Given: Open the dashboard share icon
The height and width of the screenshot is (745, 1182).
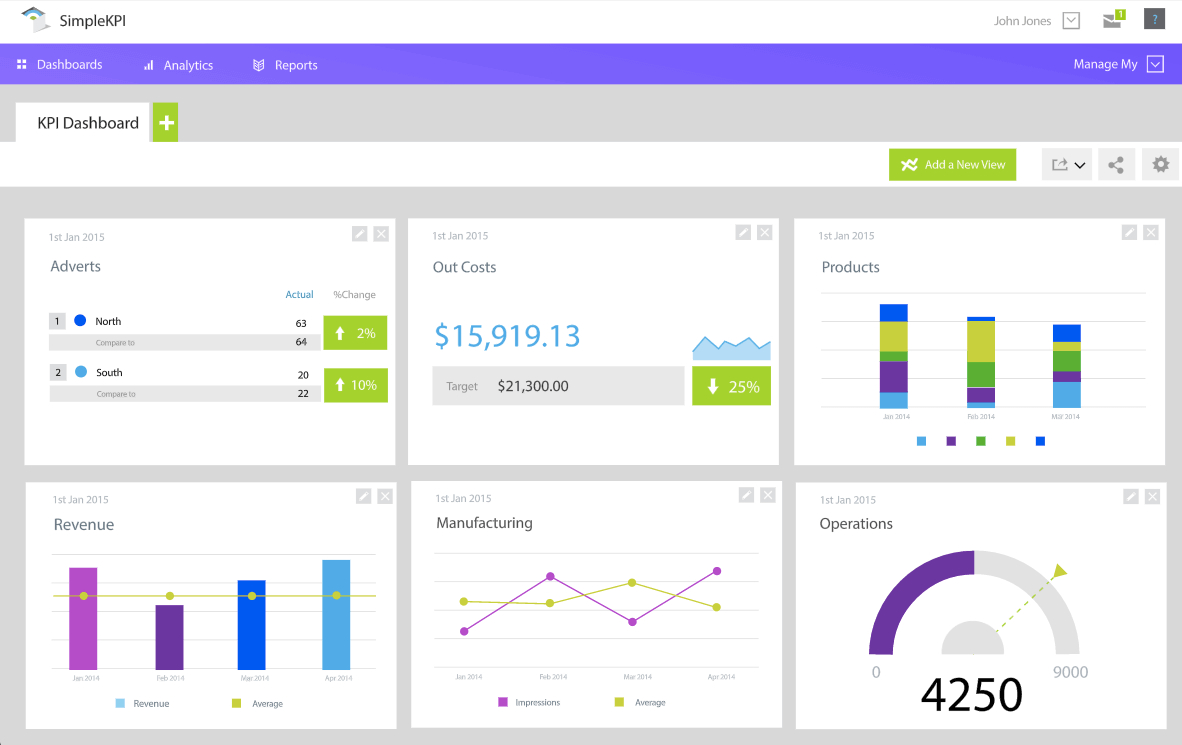Looking at the screenshot, I should 1116,163.
